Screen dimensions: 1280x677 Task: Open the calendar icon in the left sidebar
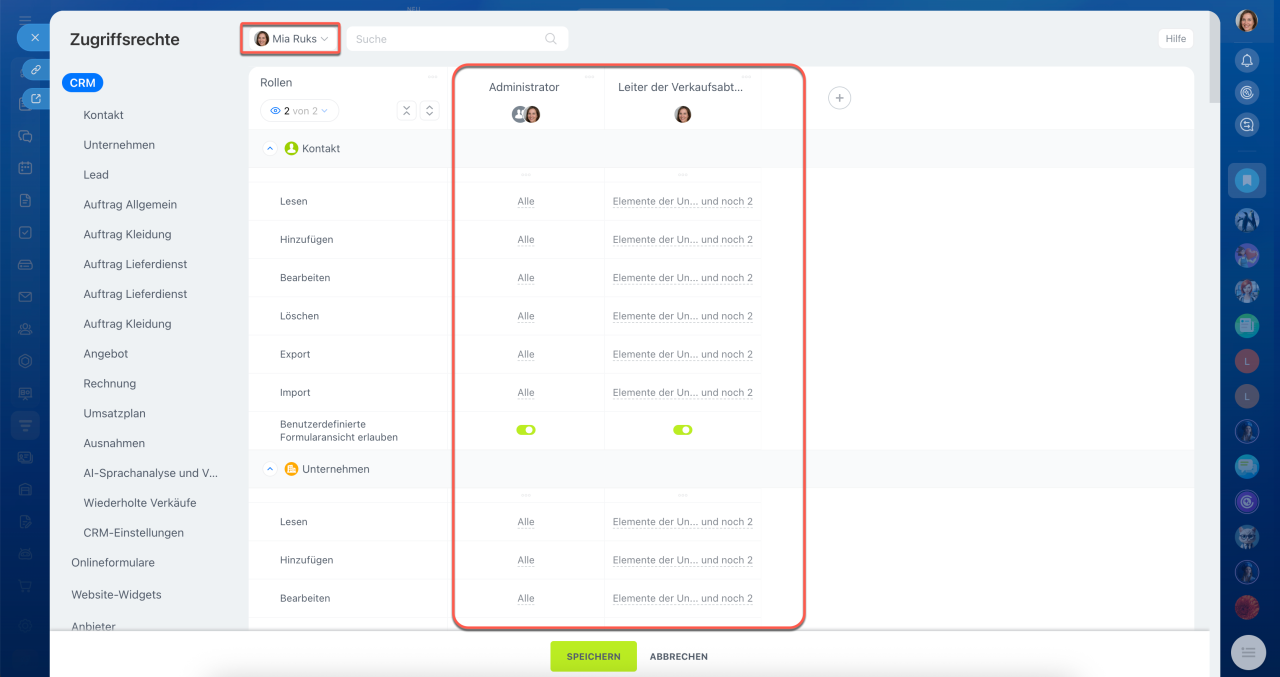(x=26, y=167)
